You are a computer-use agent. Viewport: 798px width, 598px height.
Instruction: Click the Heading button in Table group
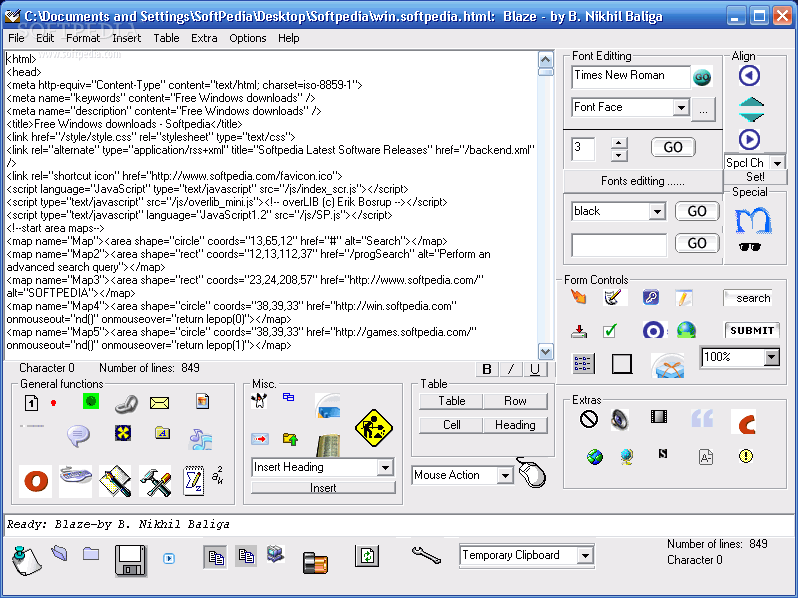[x=515, y=425]
